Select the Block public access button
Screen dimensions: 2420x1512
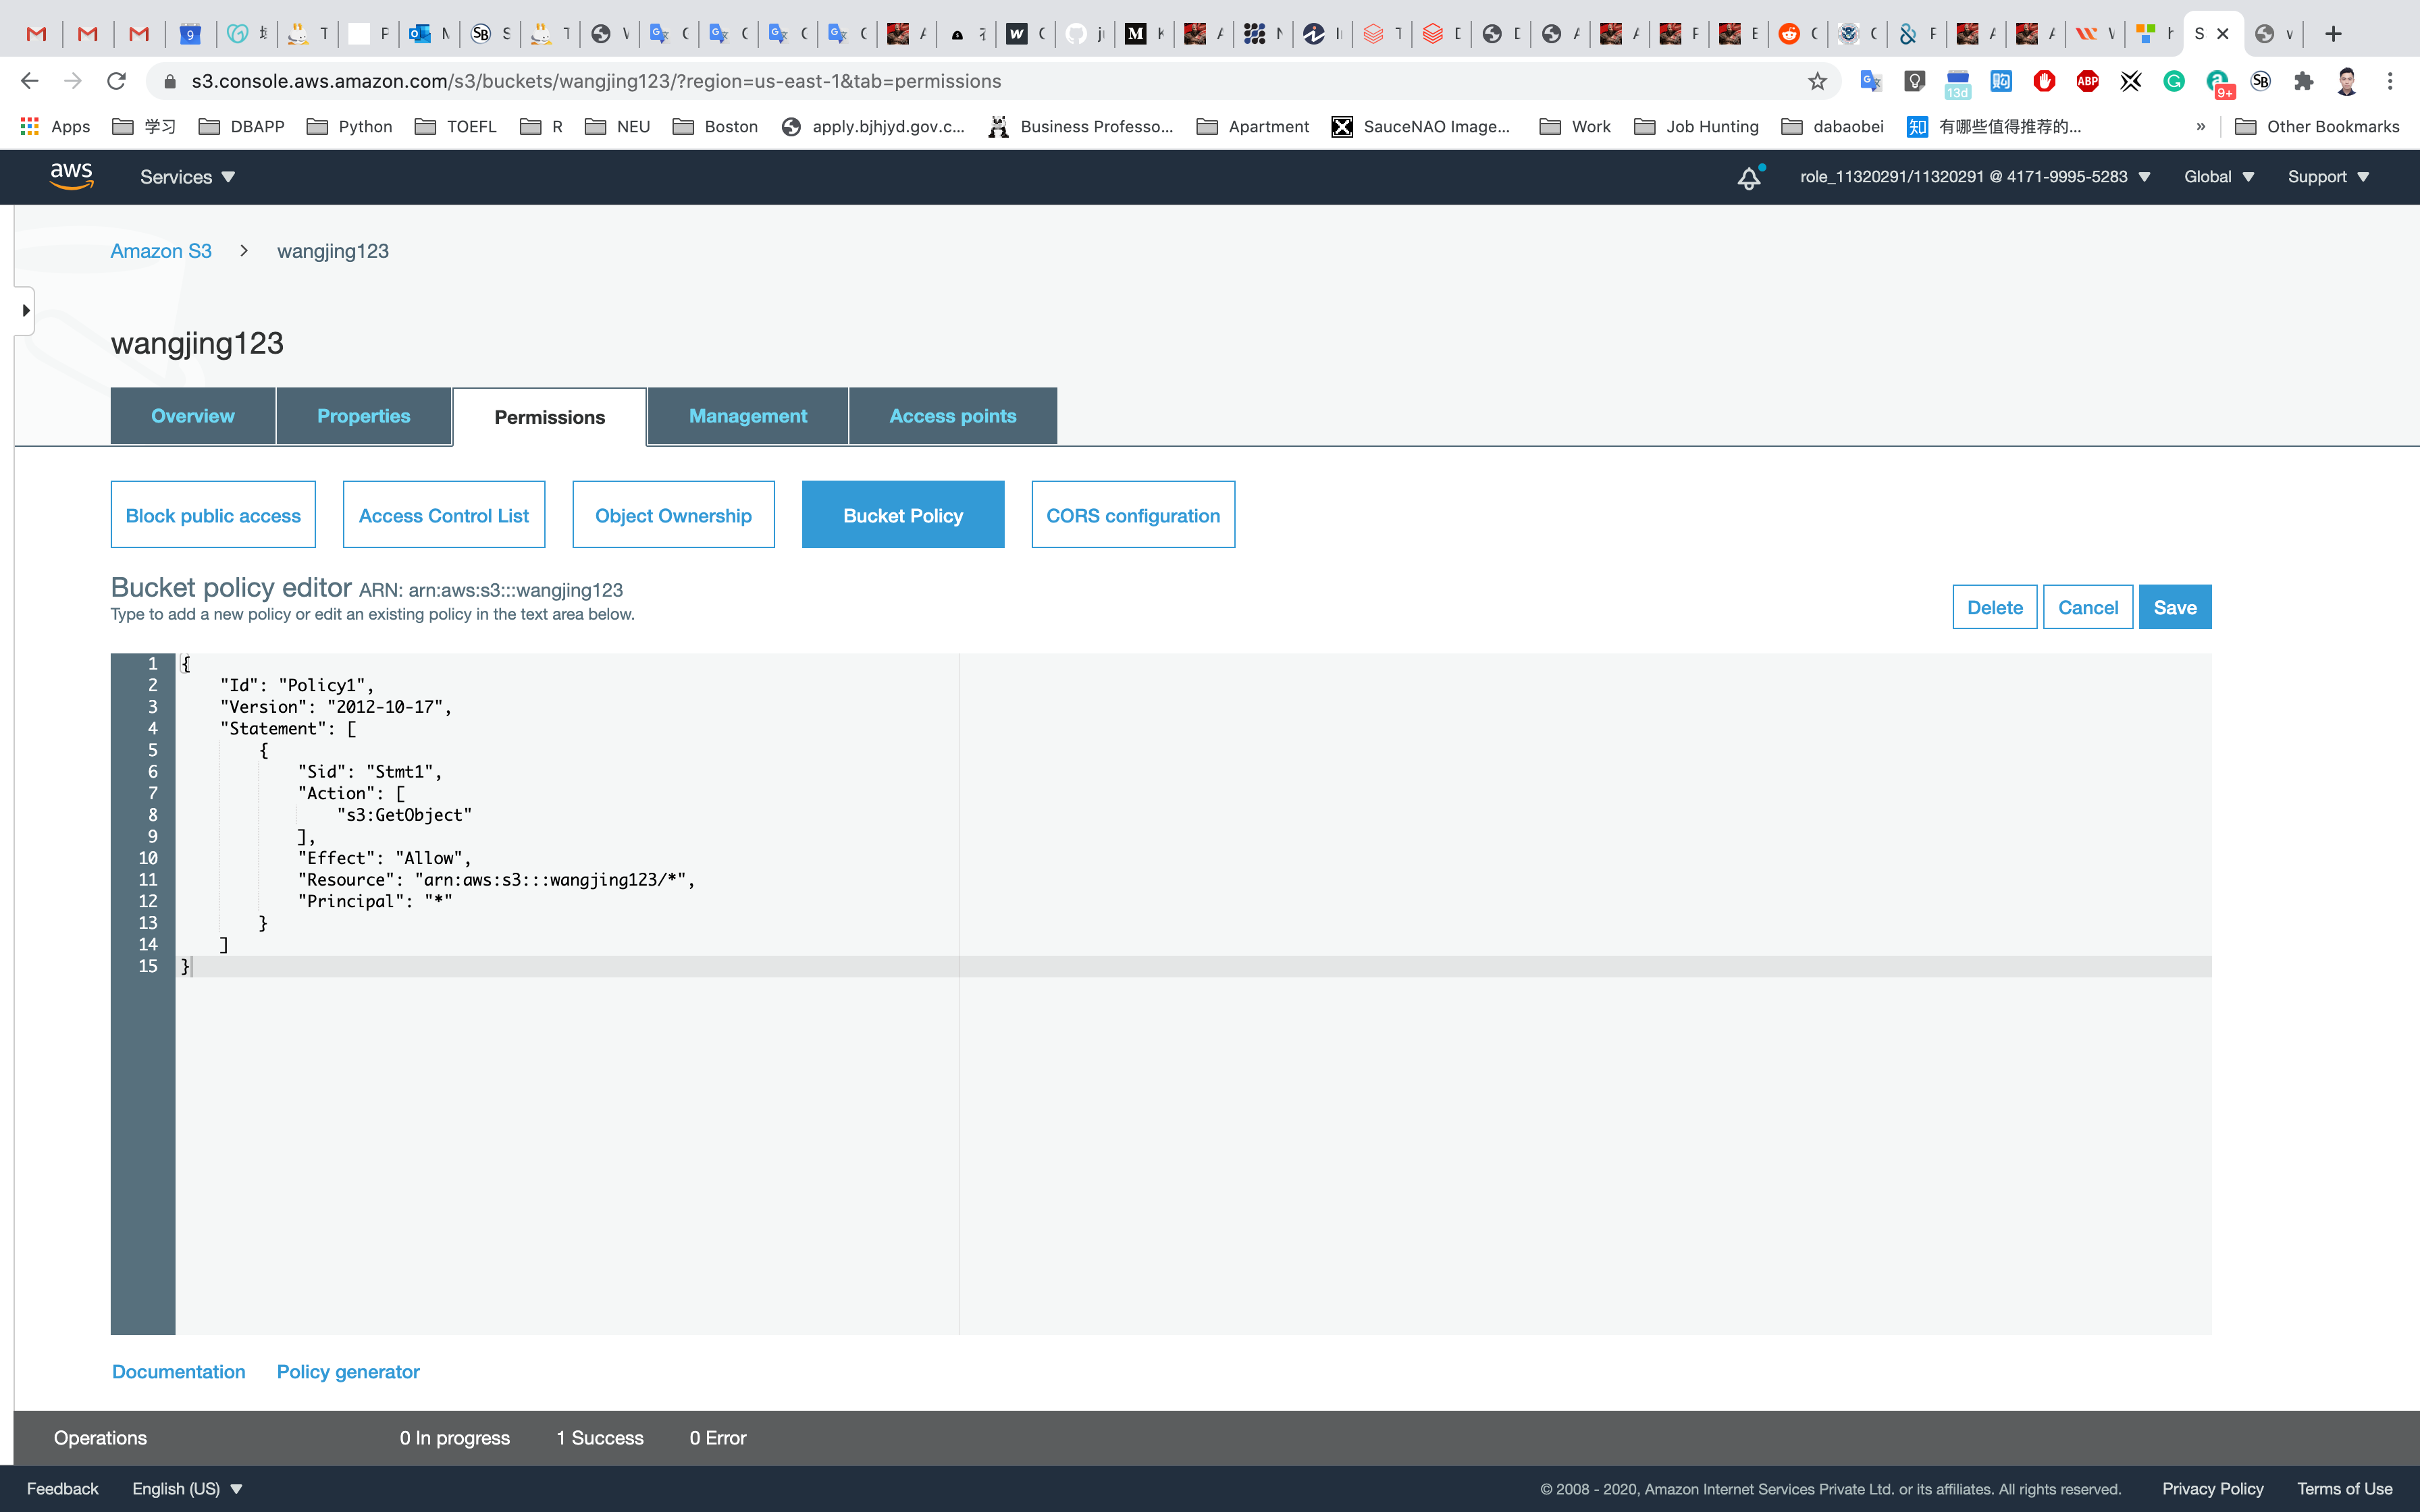pyautogui.click(x=213, y=515)
